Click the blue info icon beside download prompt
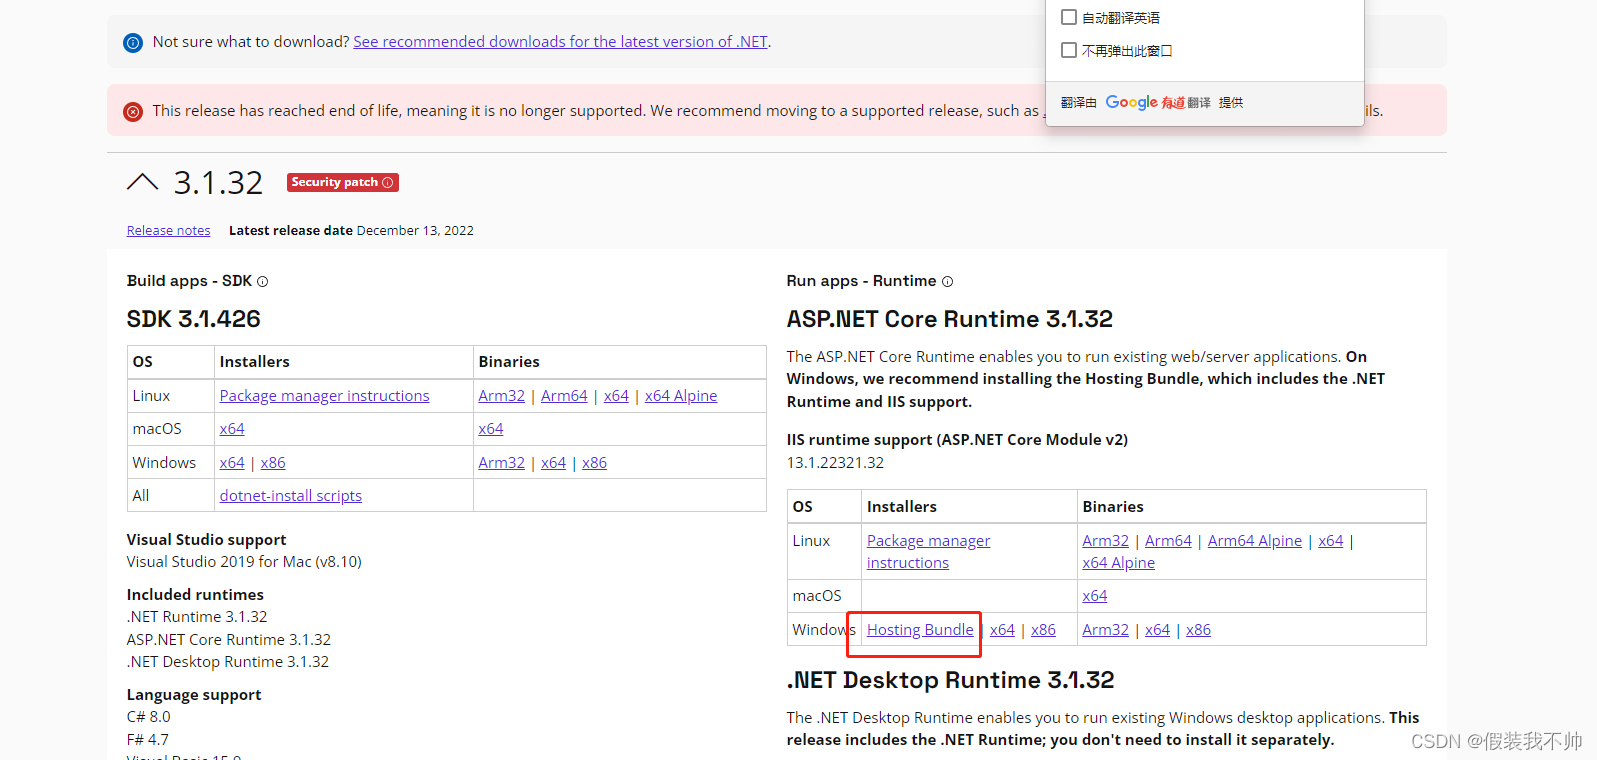Image resolution: width=1597 pixels, height=760 pixels. [133, 43]
